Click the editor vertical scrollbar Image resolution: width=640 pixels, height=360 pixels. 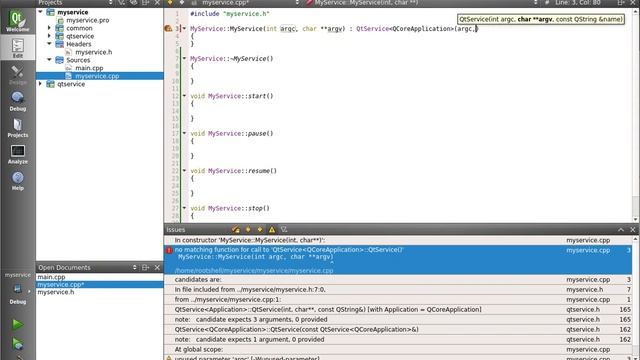point(636,115)
